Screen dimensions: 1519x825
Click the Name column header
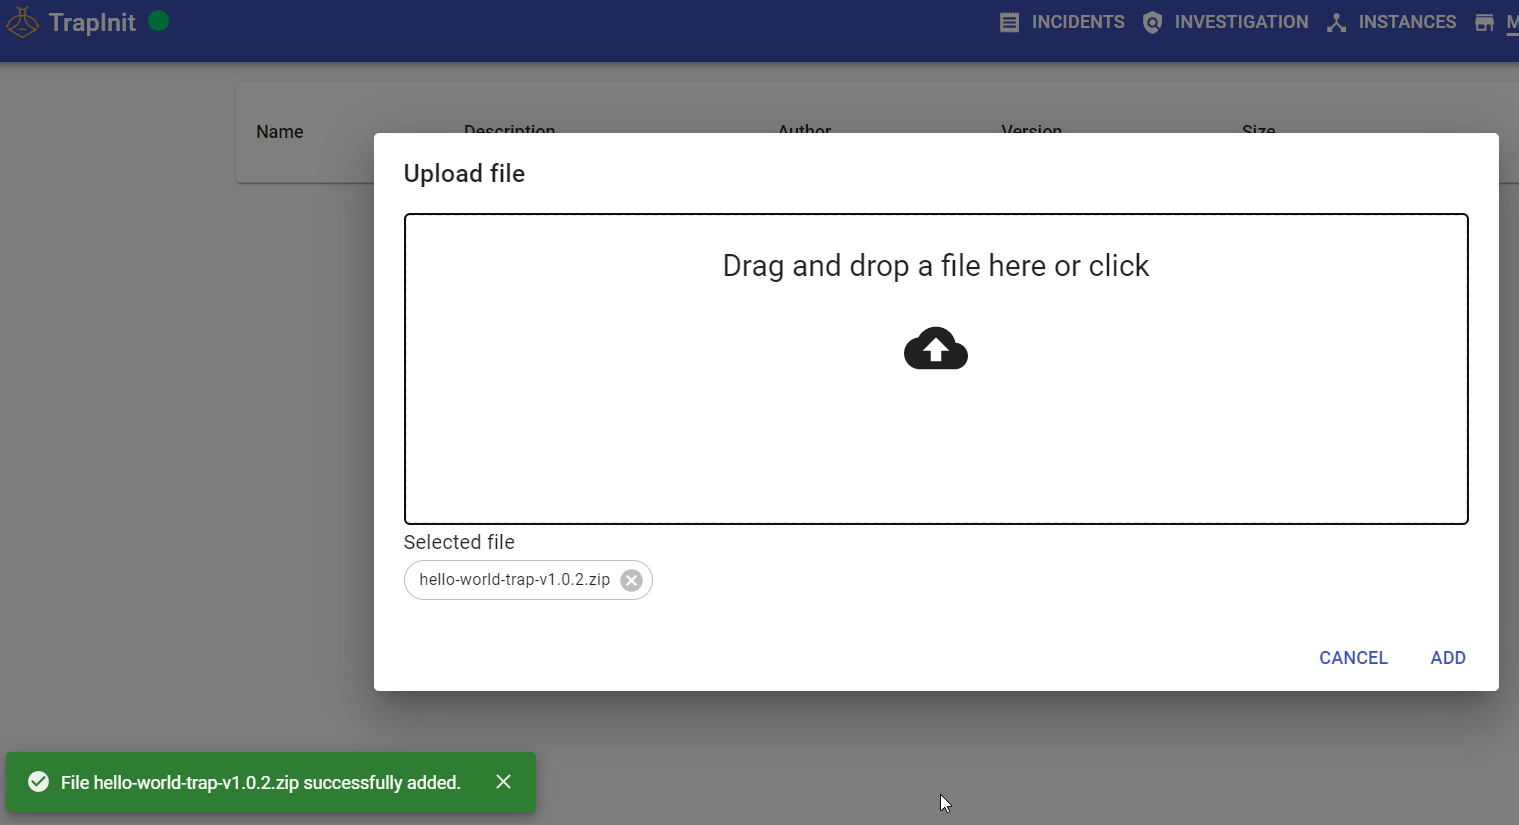point(280,132)
